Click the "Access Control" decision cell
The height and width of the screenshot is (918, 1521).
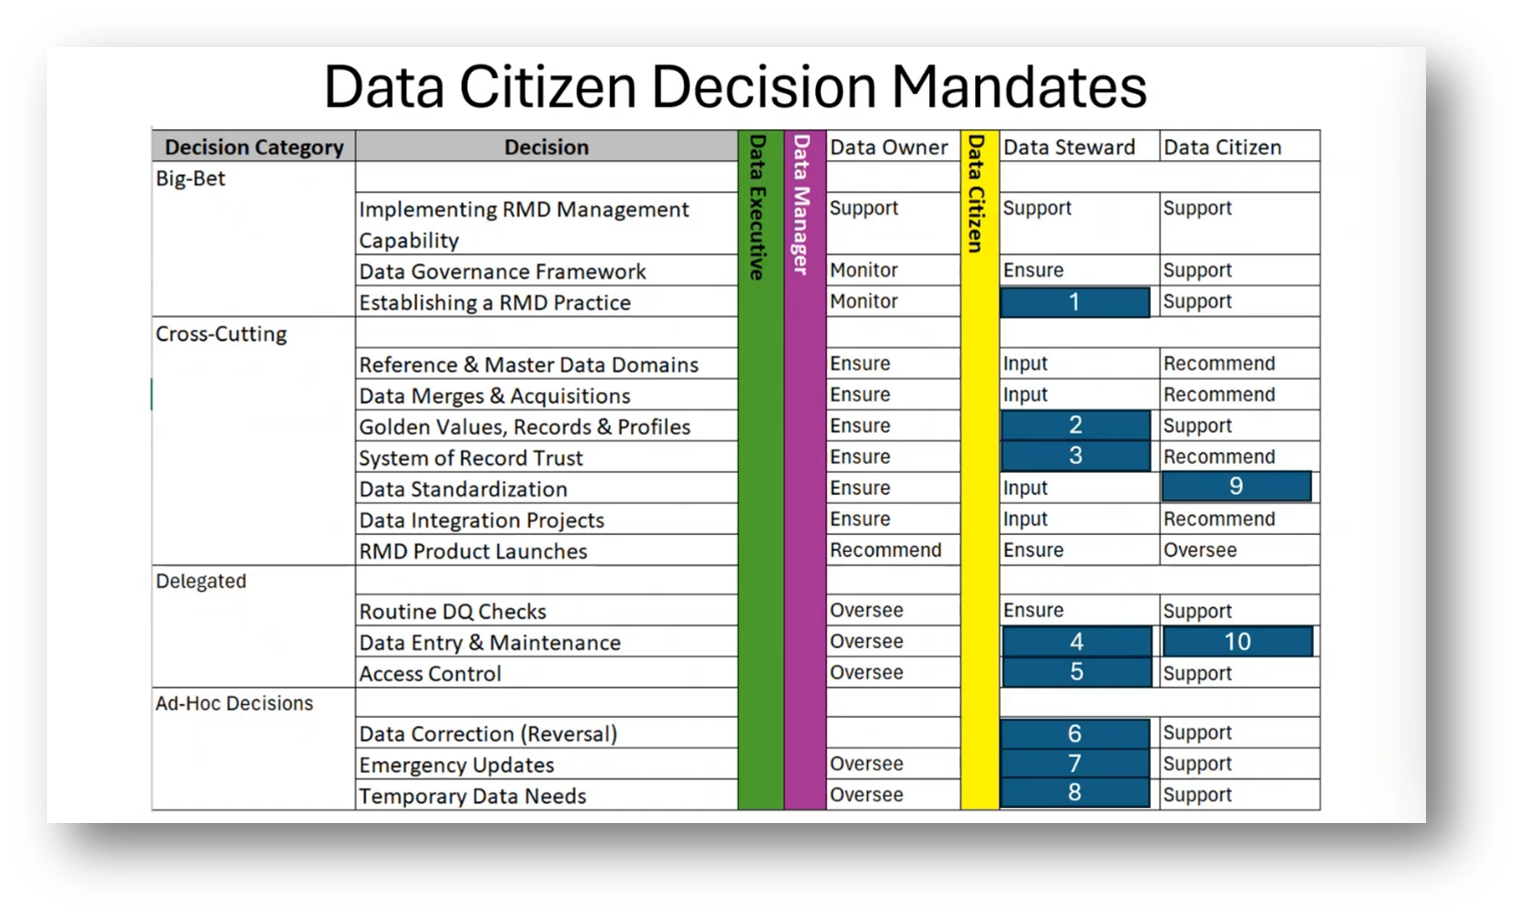coord(546,673)
